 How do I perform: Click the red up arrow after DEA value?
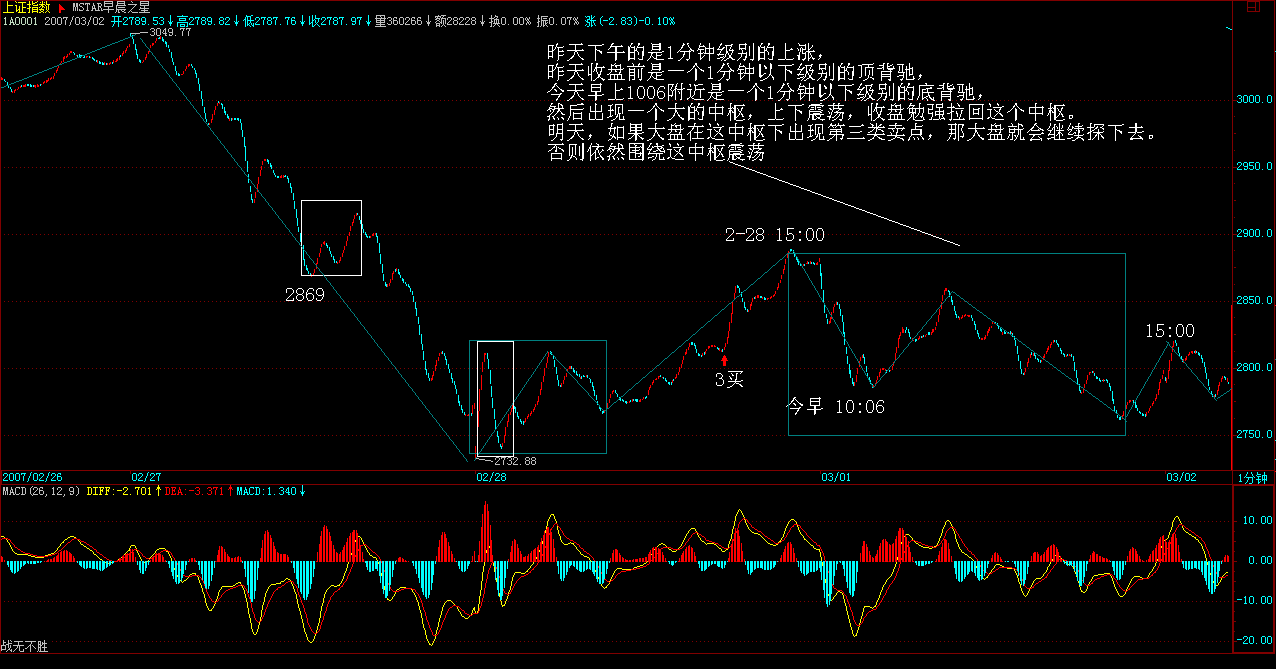(x=231, y=491)
